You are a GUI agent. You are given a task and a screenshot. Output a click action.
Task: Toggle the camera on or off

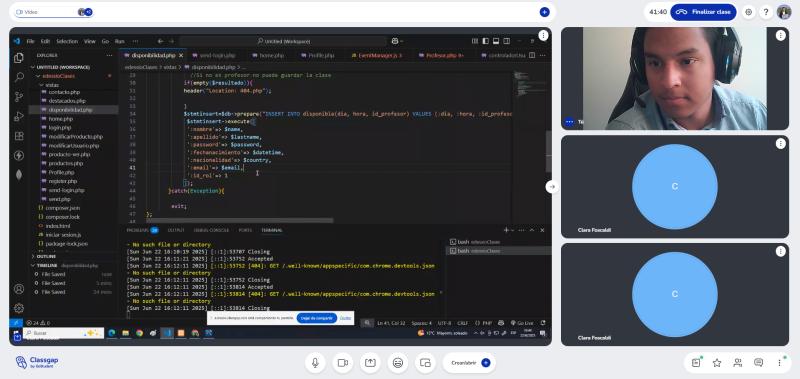pyautogui.click(x=343, y=363)
